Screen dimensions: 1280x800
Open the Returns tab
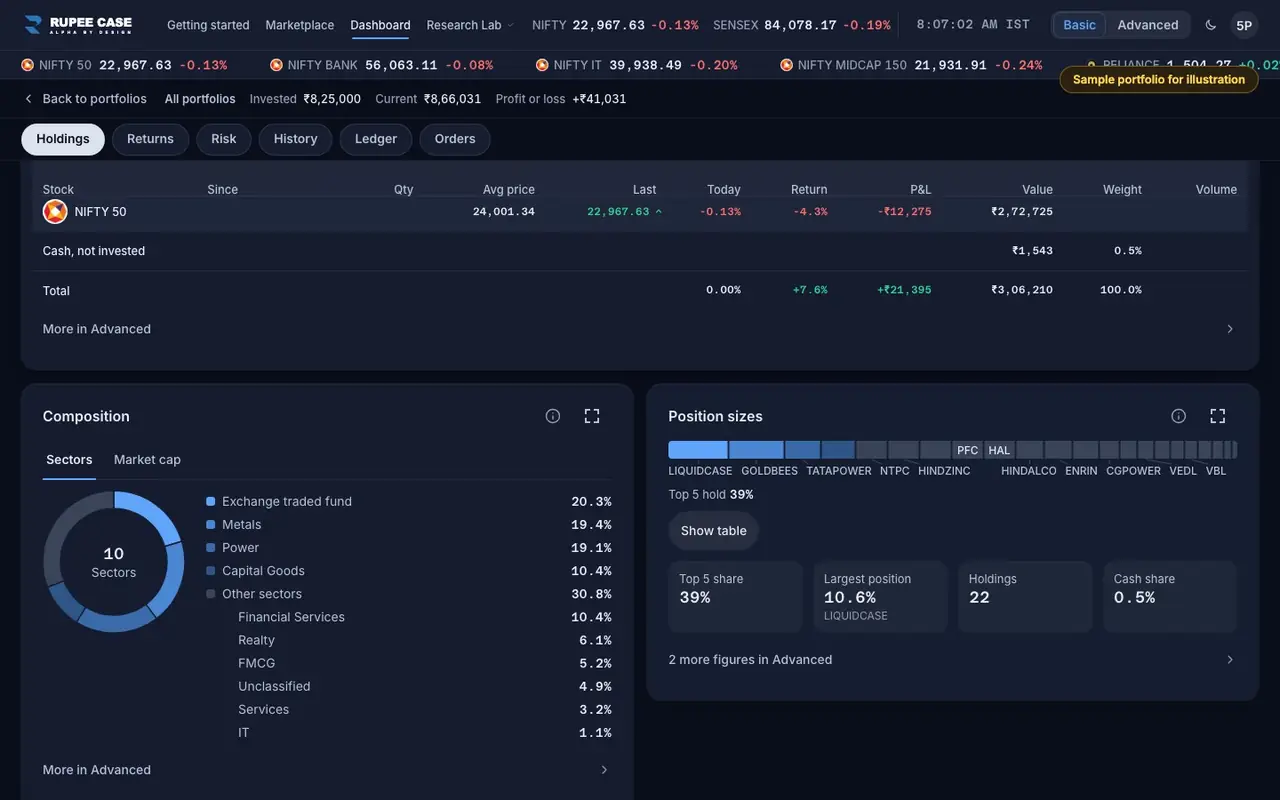click(x=150, y=139)
